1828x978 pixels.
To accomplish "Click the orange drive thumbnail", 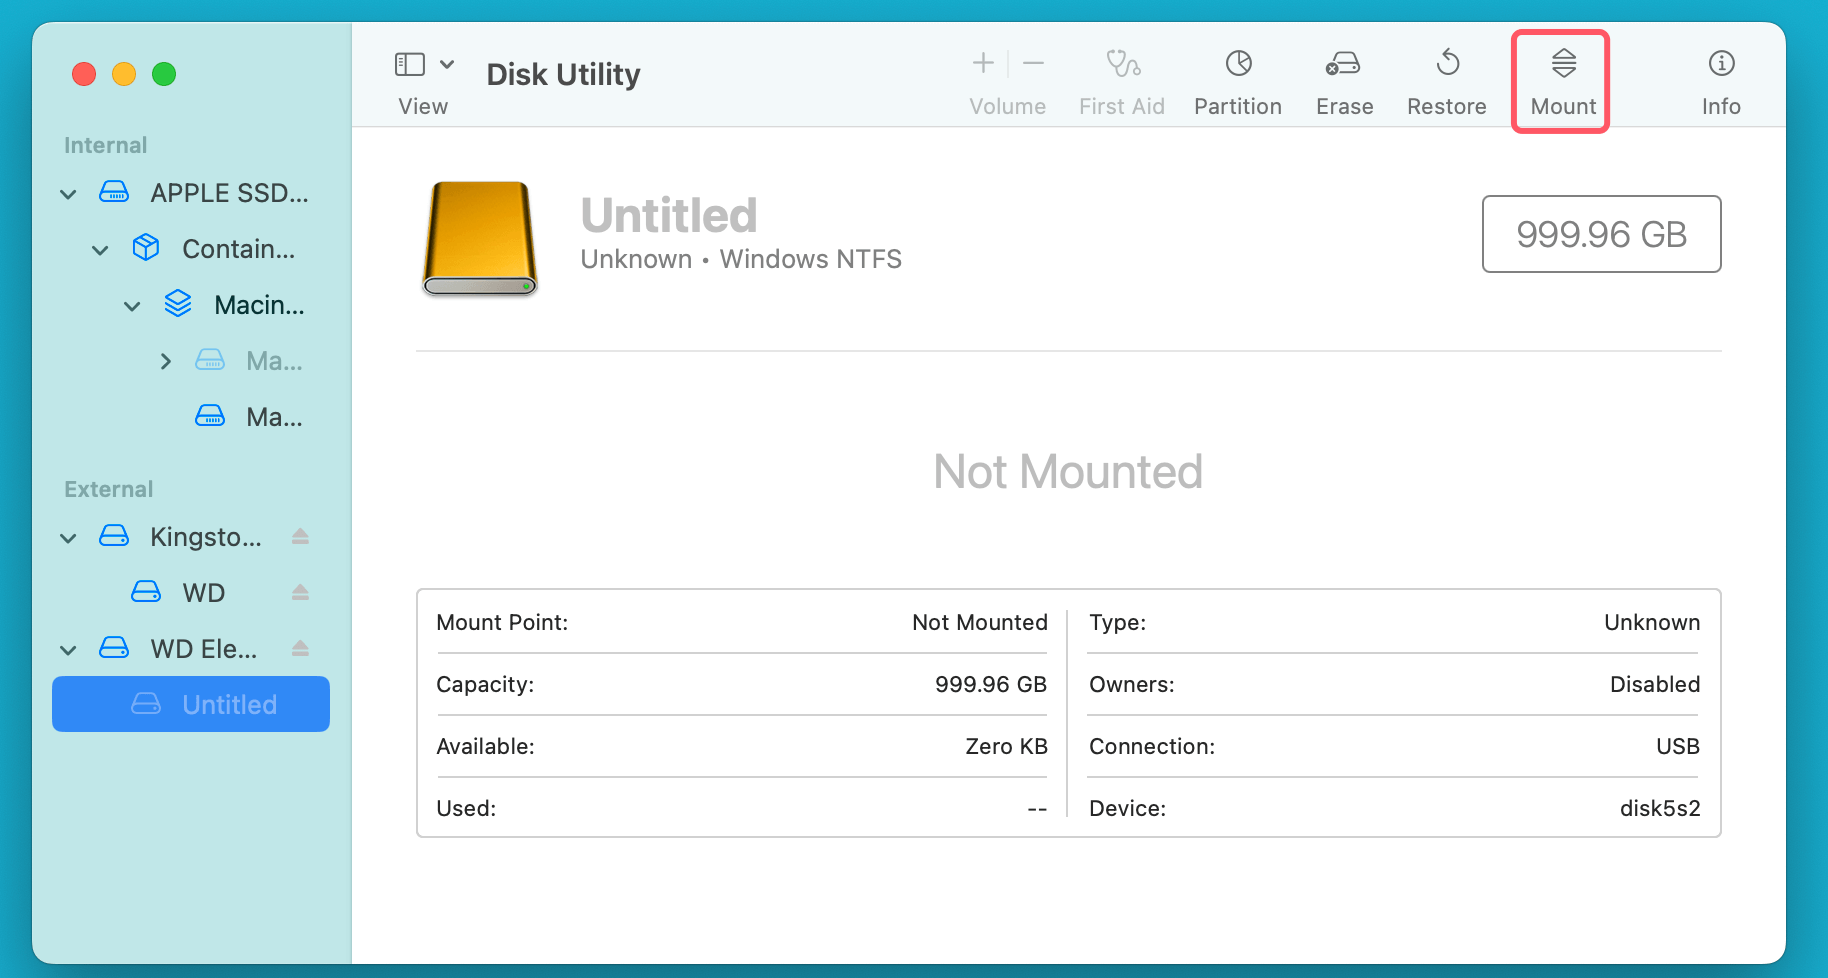I will pyautogui.click(x=480, y=239).
